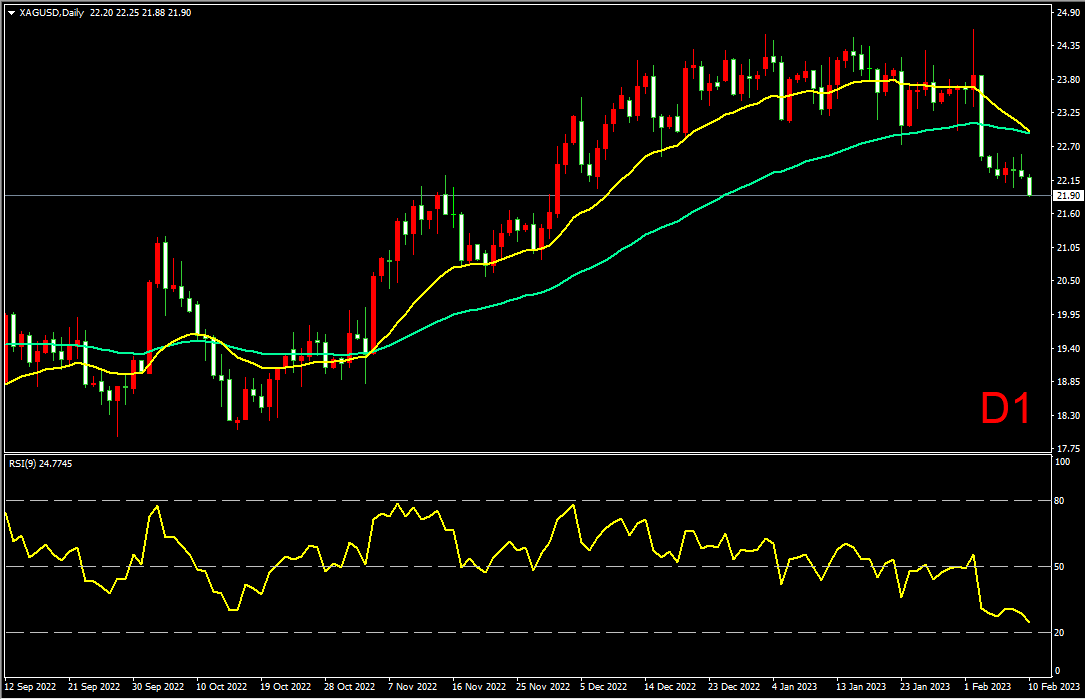1085x700 pixels.
Task: Select the XAGUSD,Daily chart title text
Action: point(52,12)
